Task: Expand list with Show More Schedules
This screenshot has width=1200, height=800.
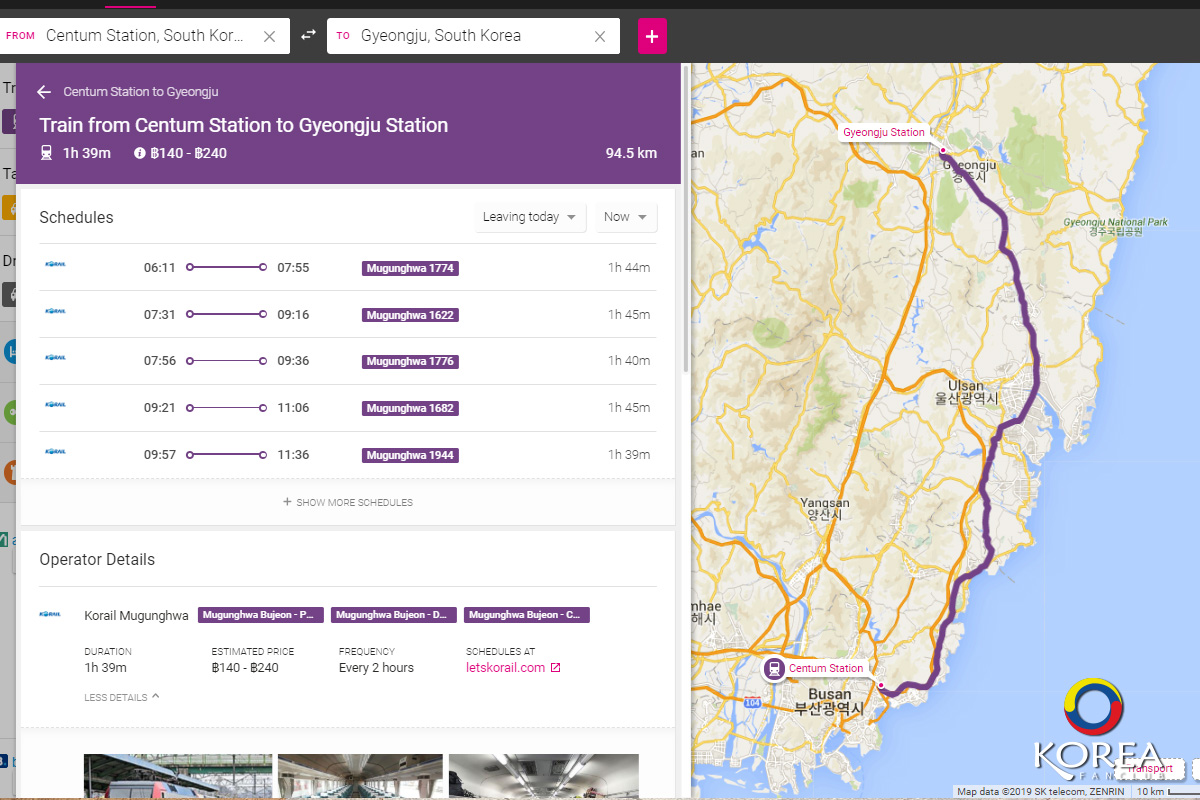Action: (x=347, y=502)
